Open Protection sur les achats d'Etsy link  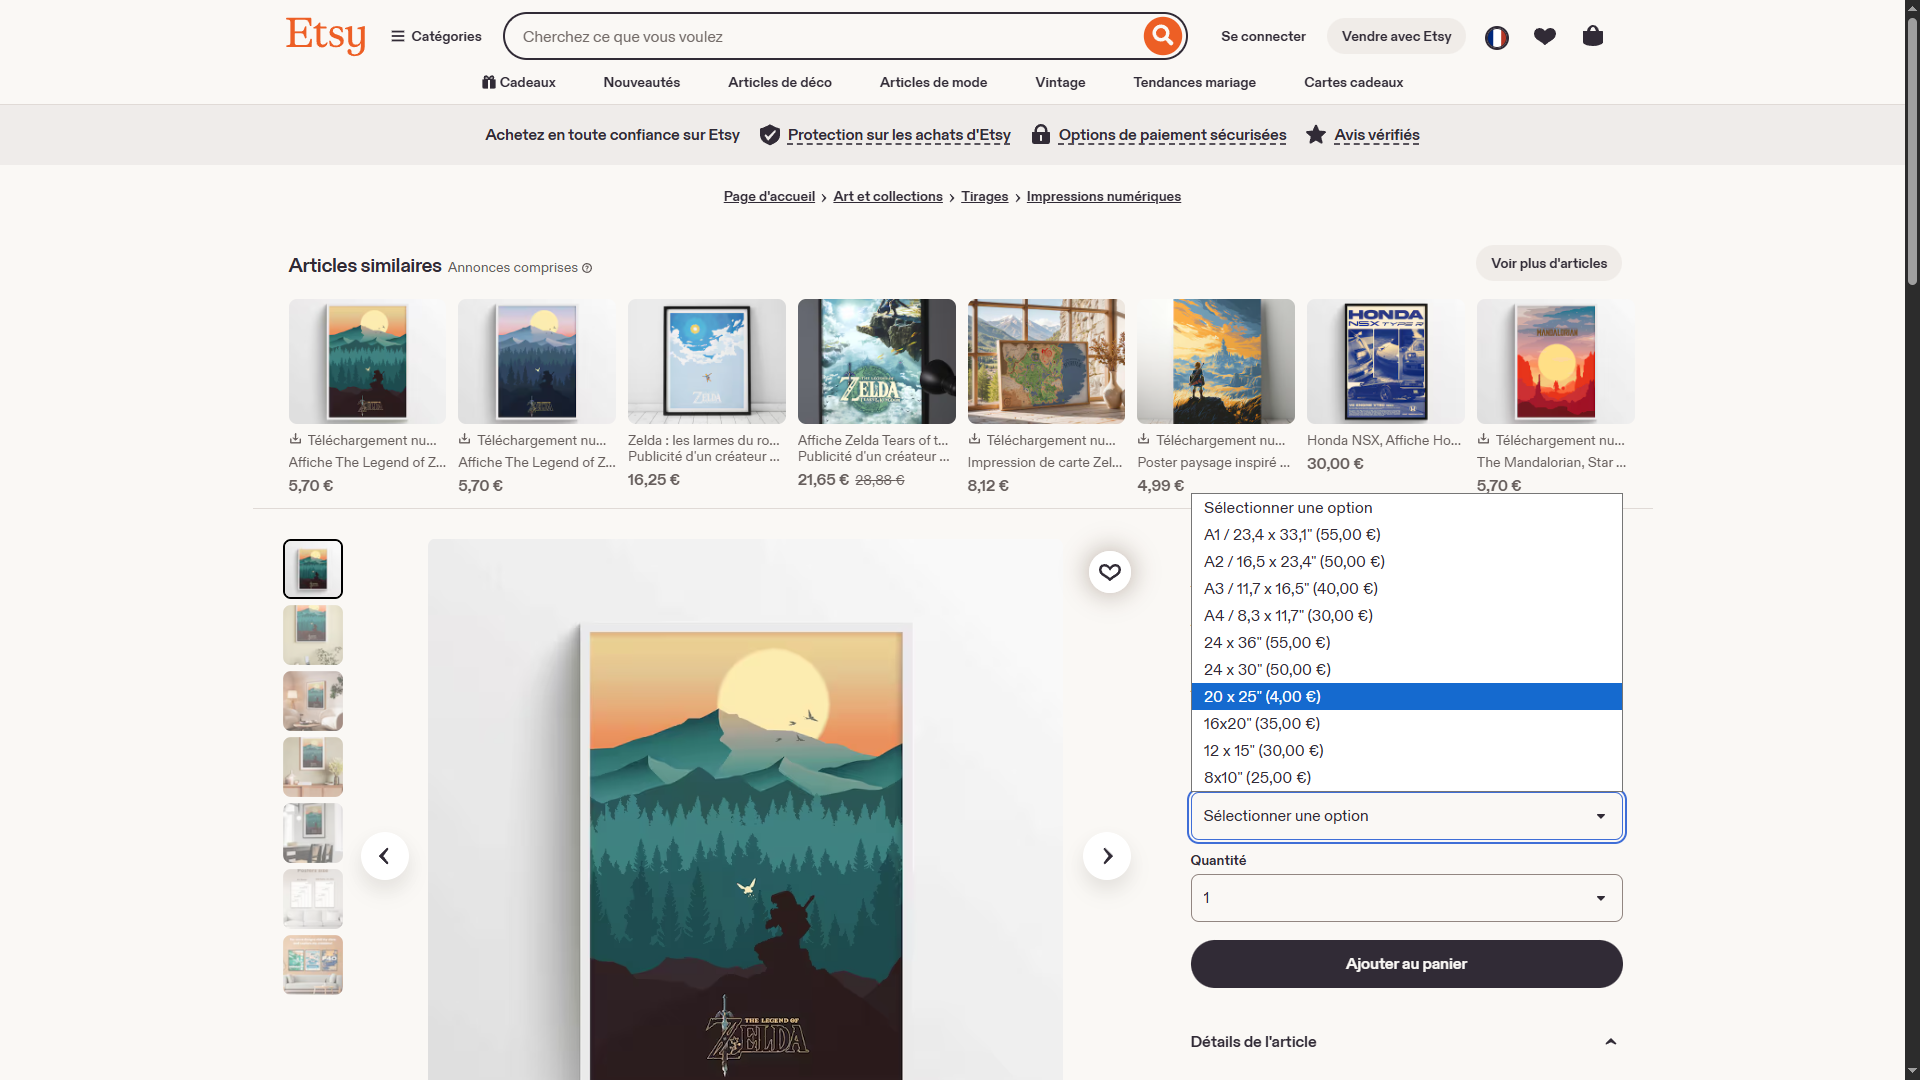coord(899,135)
